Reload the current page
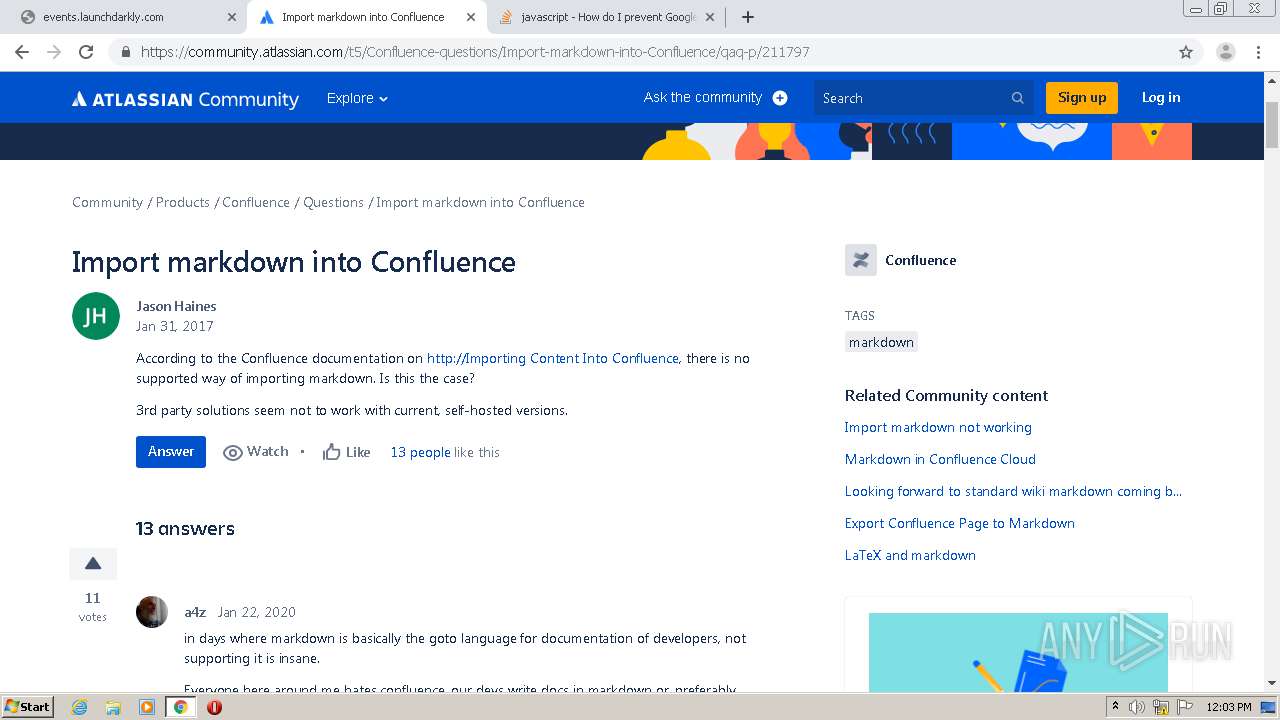The height and width of the screenshot is (720, 1280). click(86, 52)
